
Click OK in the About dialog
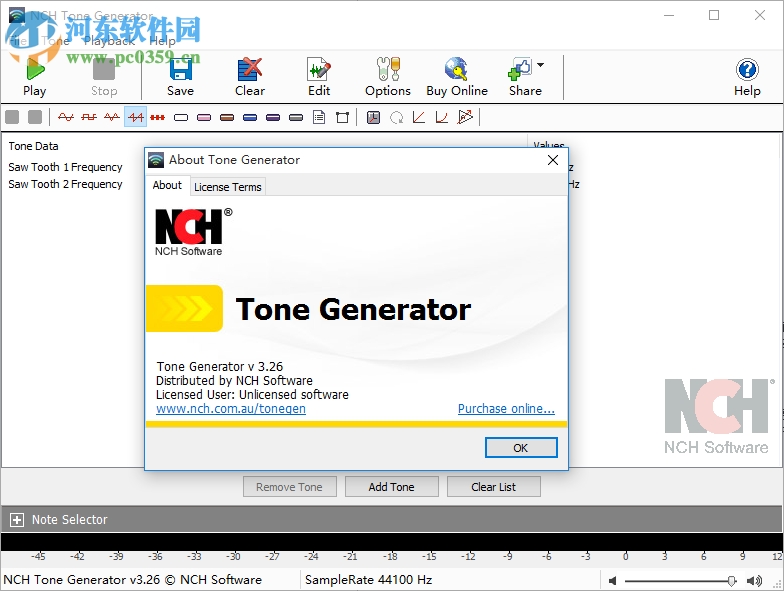click(521, 448)
